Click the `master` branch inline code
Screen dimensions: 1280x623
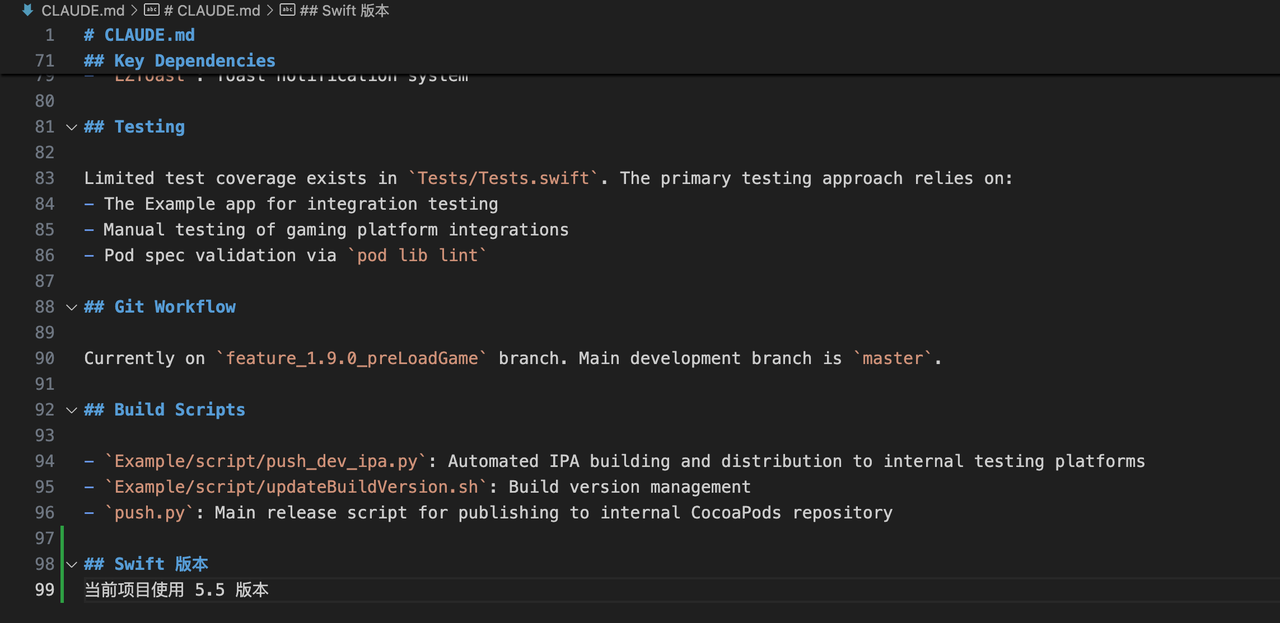point(896,358)
